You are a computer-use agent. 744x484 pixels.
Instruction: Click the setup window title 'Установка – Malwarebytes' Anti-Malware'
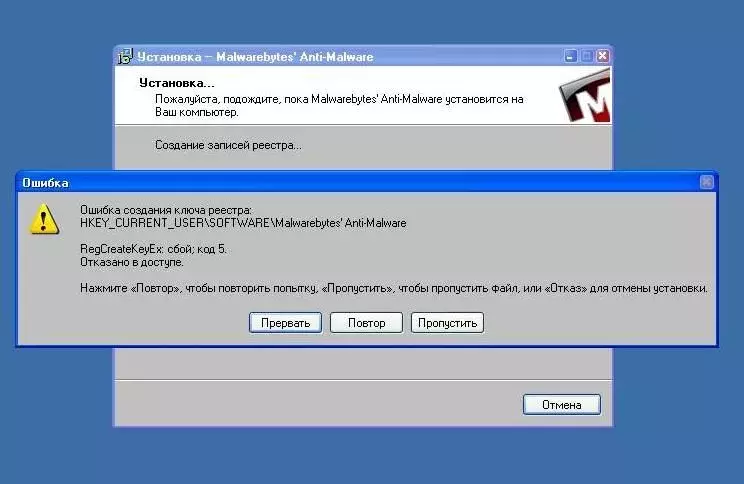255,57
